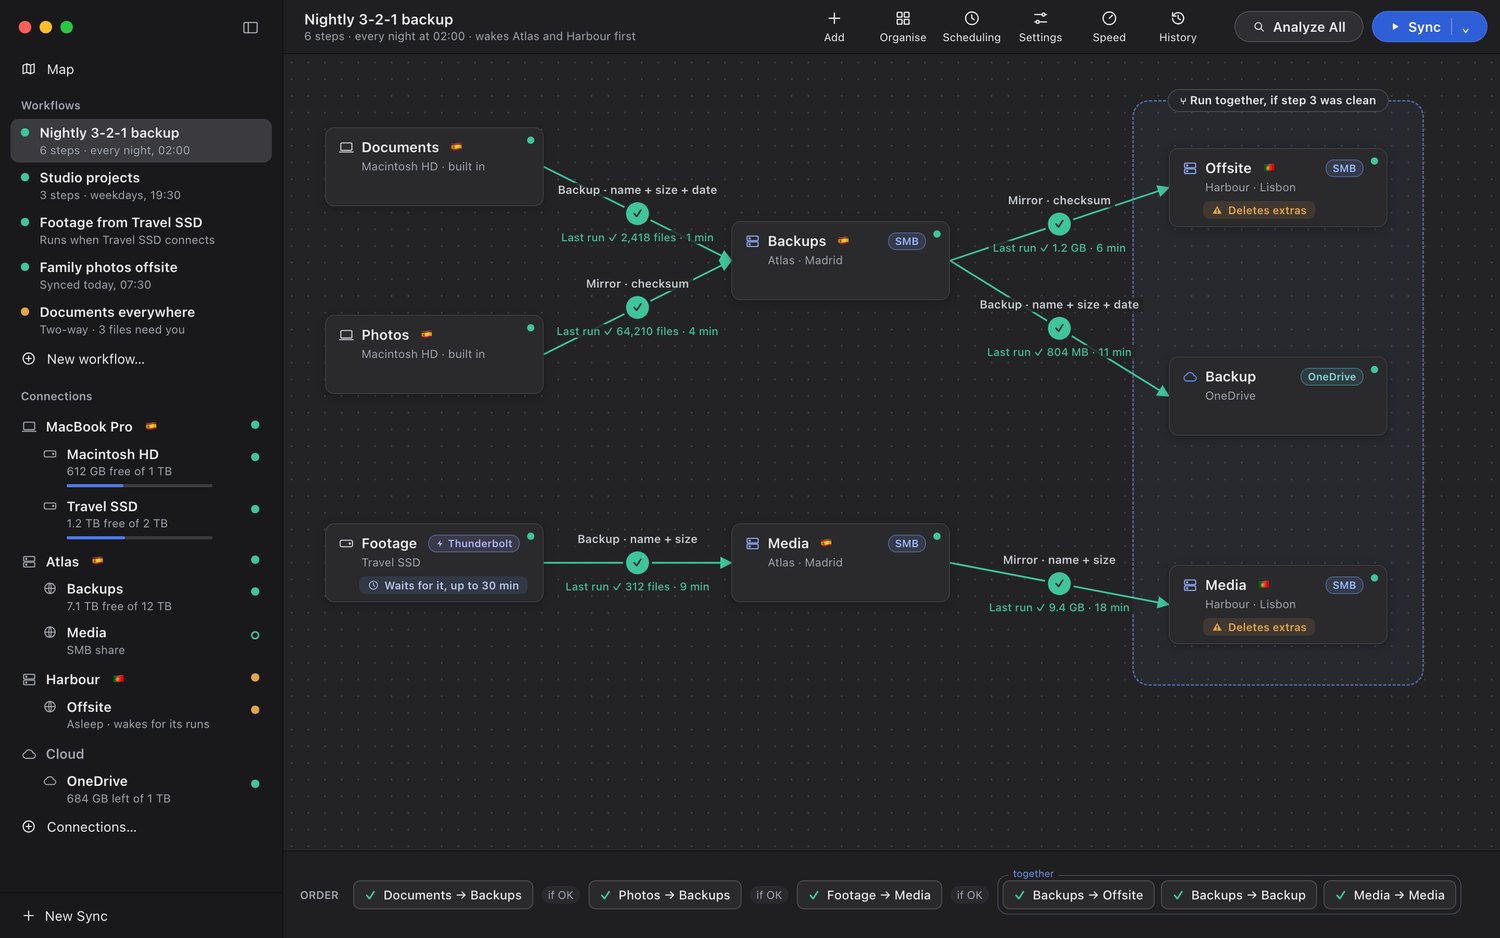Open Footage from Travel SSD workflow
Image resolution: width=1500 pixels, height=938 pixels.
tap(141, 231)
